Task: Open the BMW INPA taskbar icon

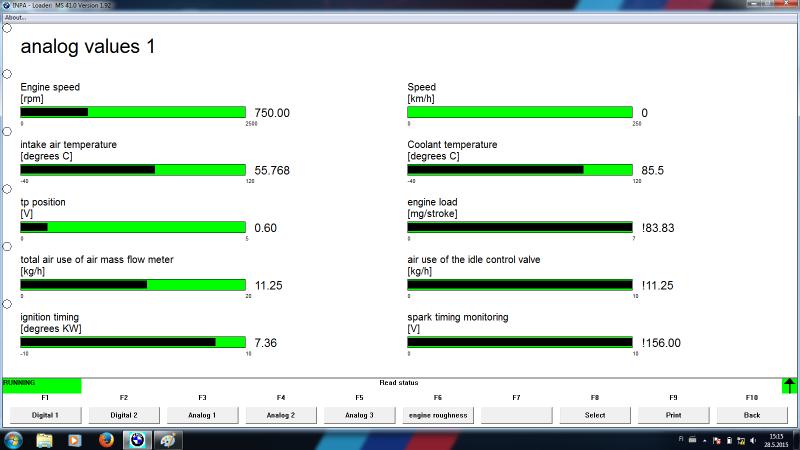Action: [x=137, y=439]
